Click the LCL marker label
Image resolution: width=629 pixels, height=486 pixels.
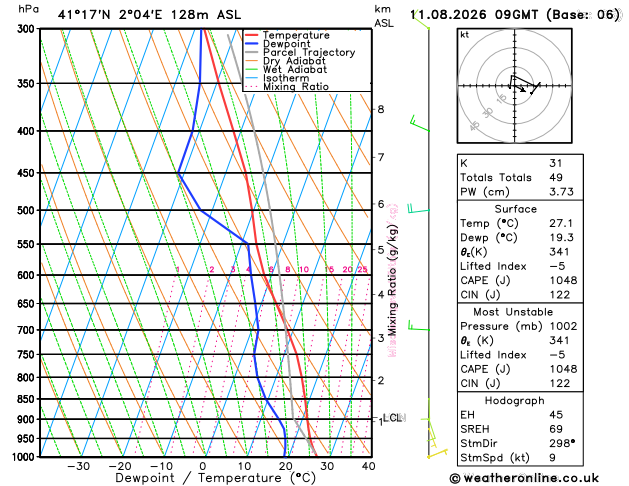tap(392, 418)
